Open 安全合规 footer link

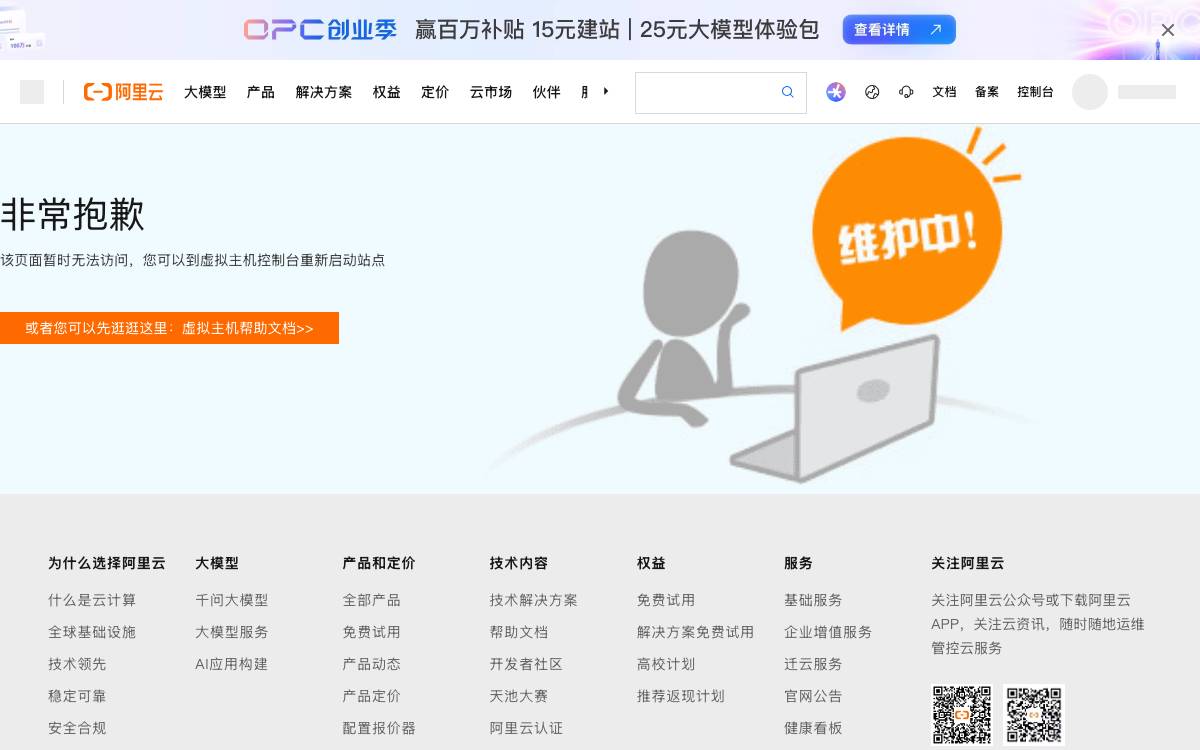(77, 728)
